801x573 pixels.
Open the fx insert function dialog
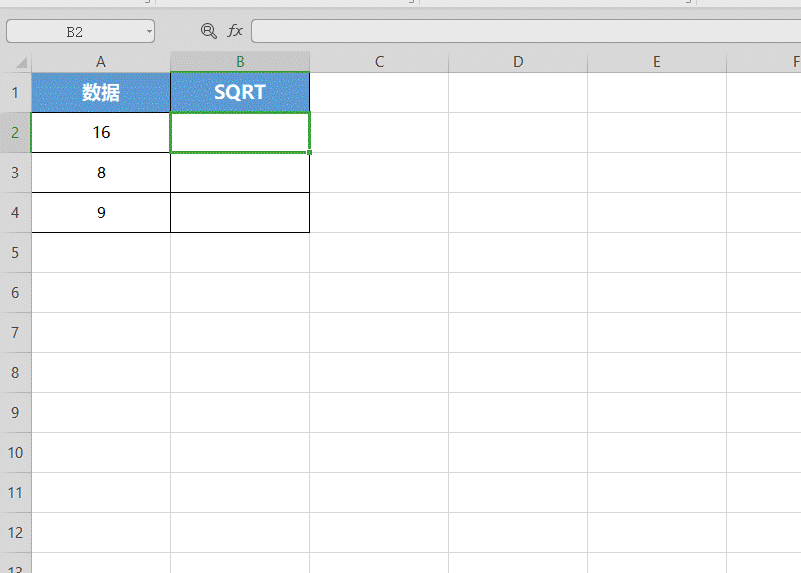[235, 31]
